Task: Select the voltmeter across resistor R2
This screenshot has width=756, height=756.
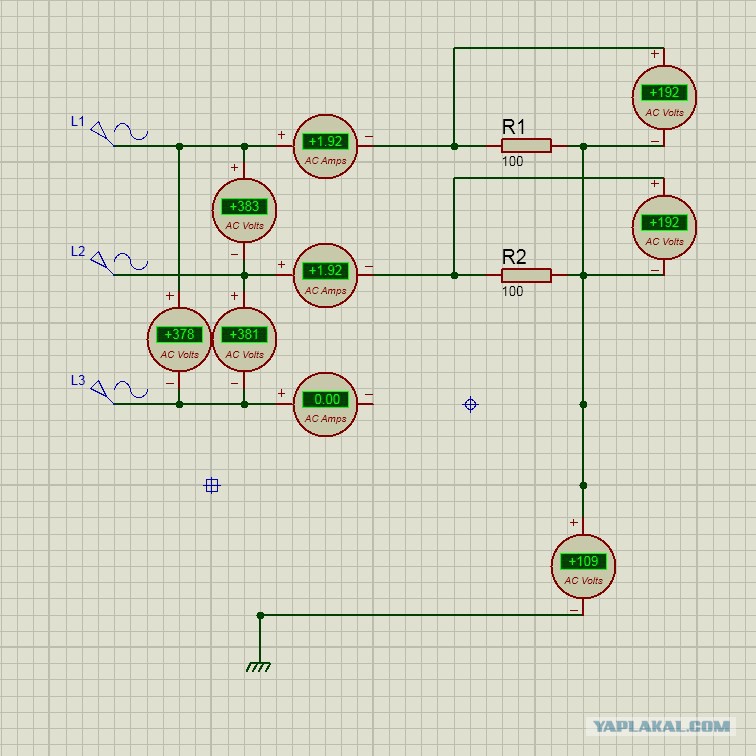Action: pyautogui.click(x=664, y=227)
